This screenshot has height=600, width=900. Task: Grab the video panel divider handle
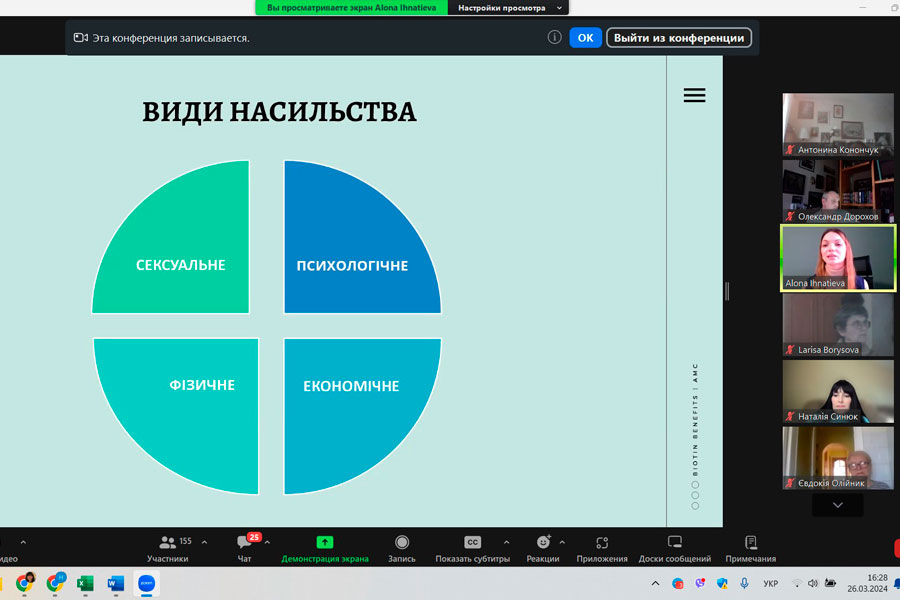coord(727,291)
